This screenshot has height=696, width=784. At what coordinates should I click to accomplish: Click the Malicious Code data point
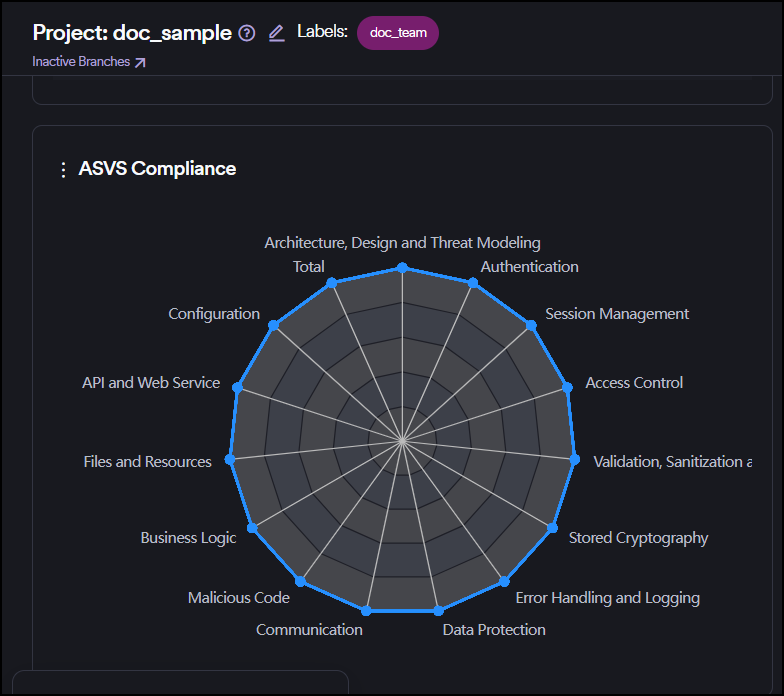(300, 581)
